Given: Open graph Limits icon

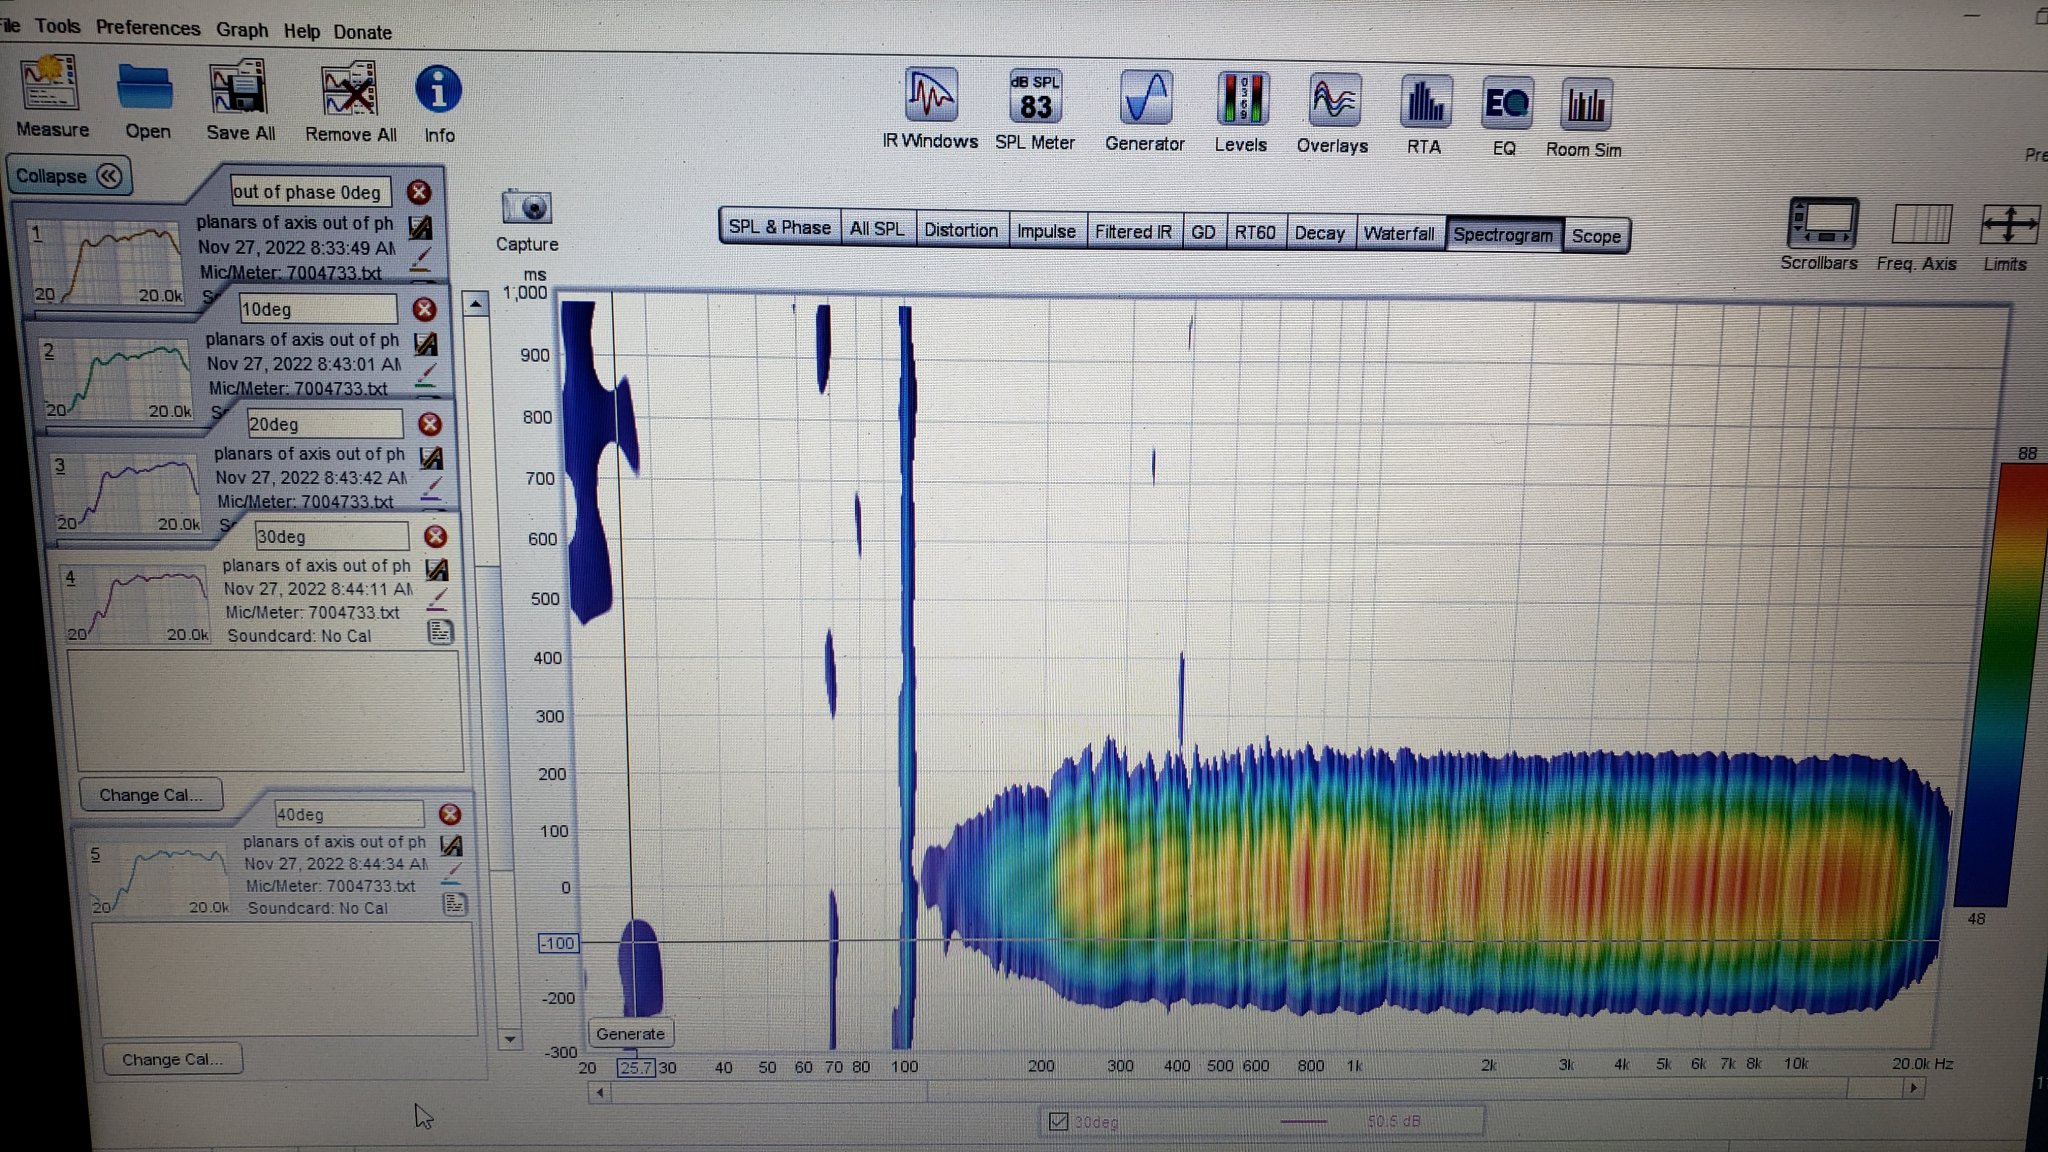Looking at the screenshot, I should tap(2008, 225).
